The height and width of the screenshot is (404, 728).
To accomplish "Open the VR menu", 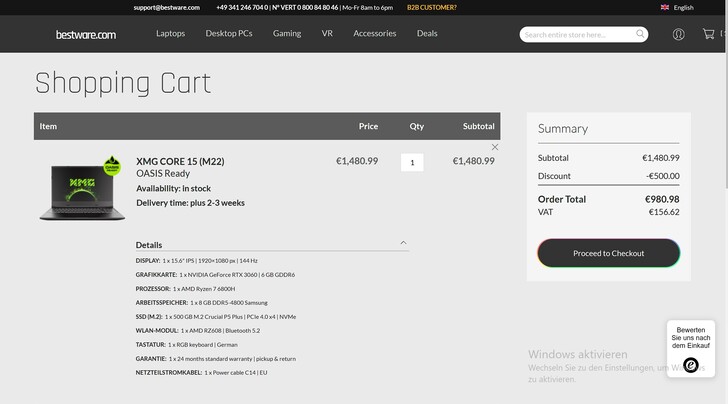I will pyautogui.click(x=327, y=33).
